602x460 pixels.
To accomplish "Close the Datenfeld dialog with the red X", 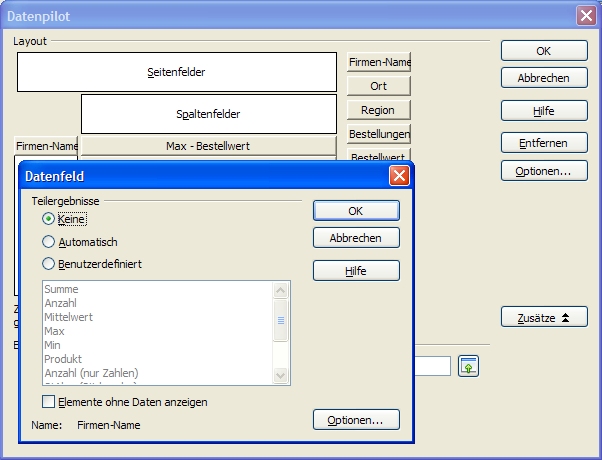I will point(399,176).
